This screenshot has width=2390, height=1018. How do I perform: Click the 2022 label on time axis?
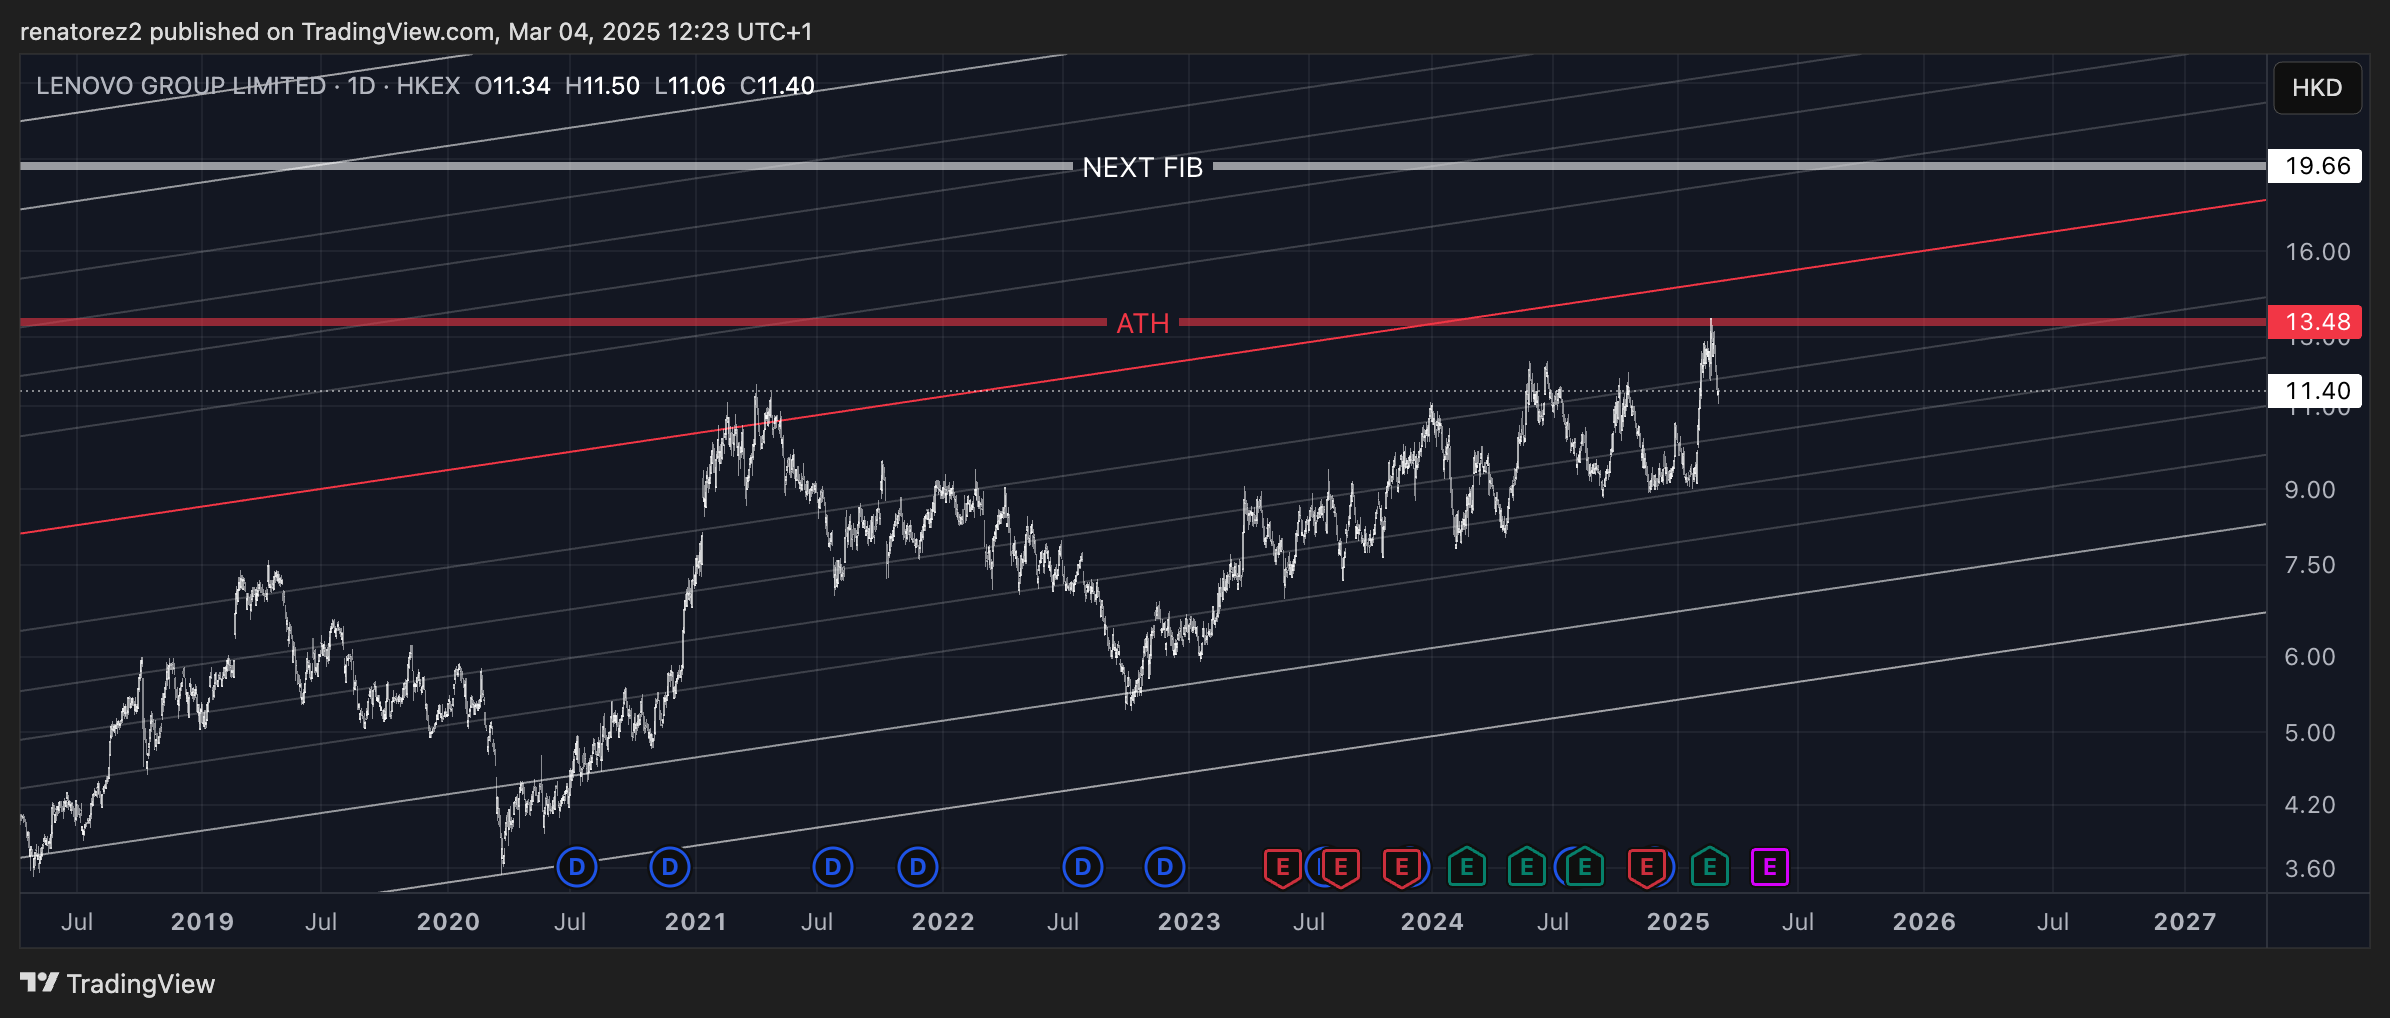point(943,922)
